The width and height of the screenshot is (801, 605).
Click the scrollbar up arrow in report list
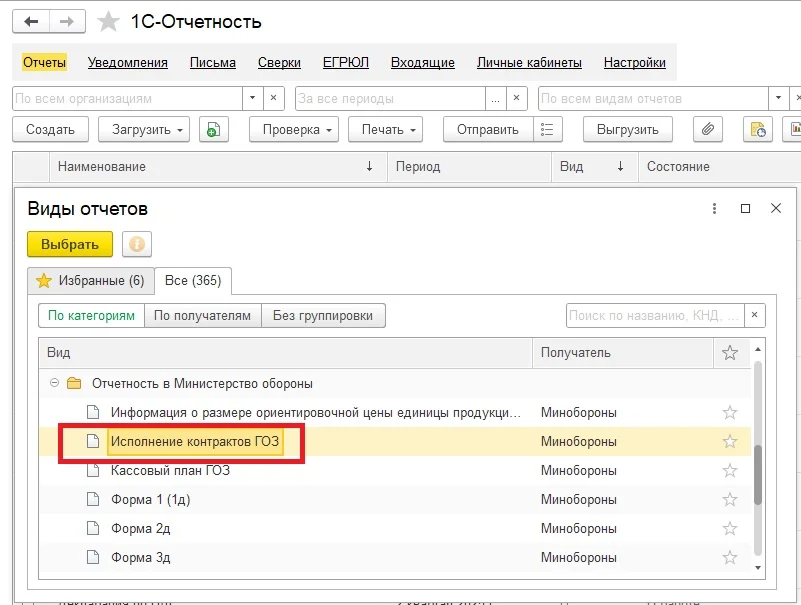pos(758,349)
